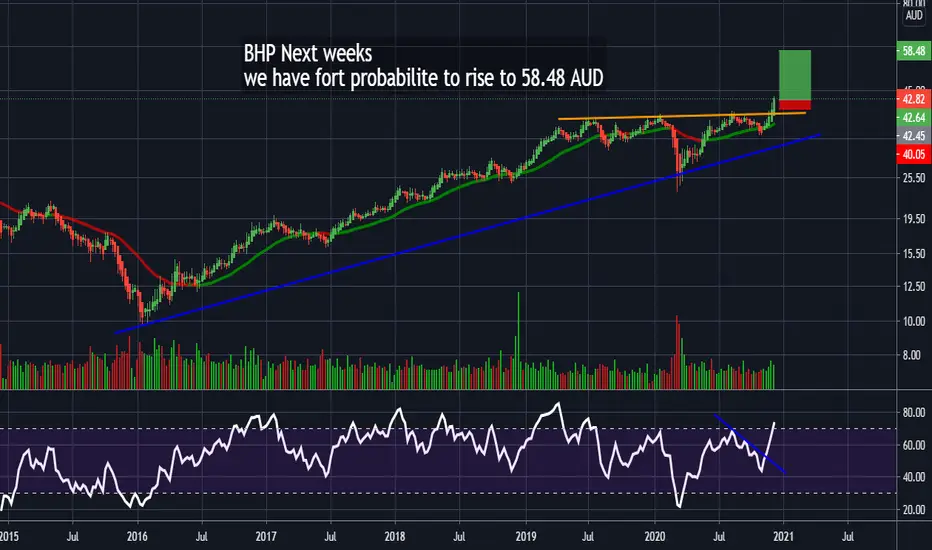
Task: Click the 40.00 RSI scale label
Action: click(914, 477)
